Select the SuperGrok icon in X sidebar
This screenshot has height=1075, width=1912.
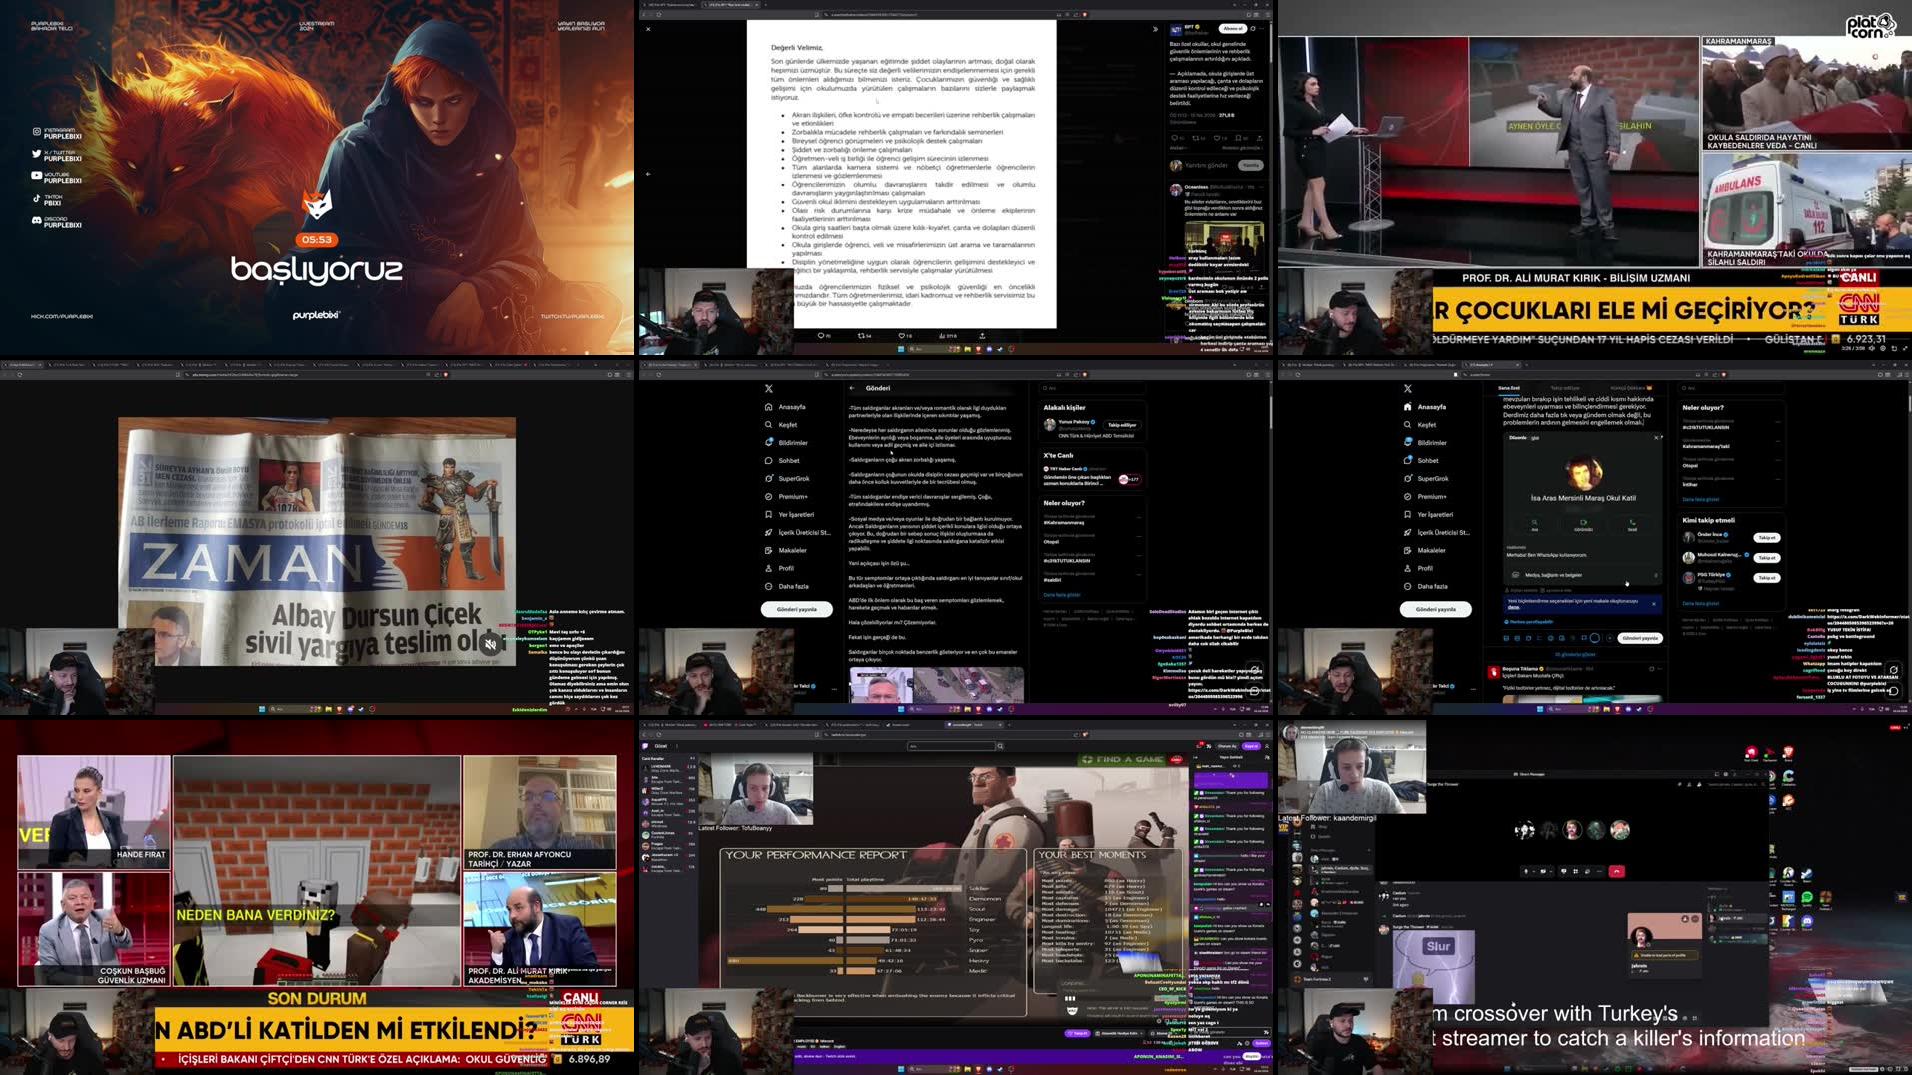[1407, 478]
